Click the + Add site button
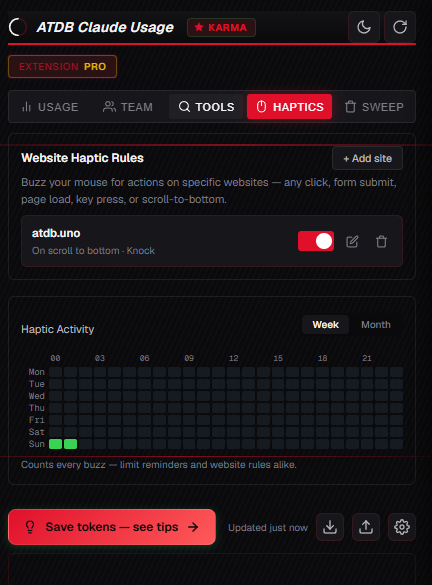 [x=367, y=158]
